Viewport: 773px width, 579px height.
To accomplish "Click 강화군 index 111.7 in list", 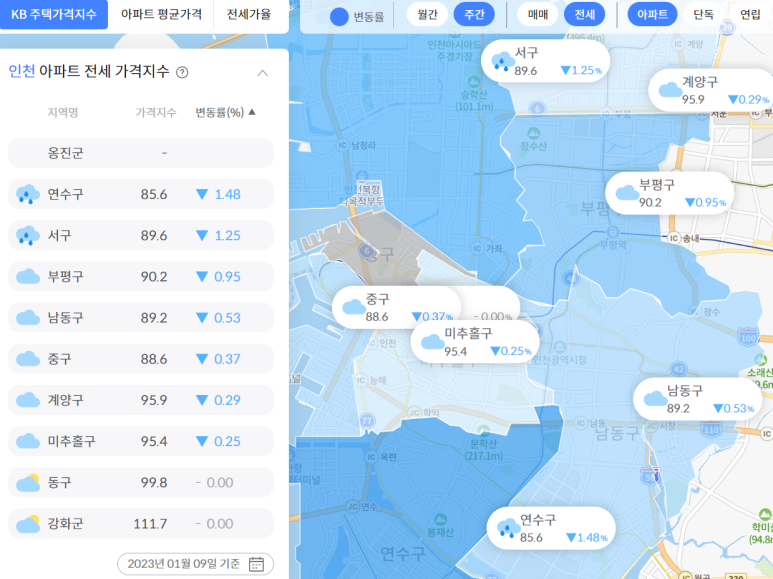I will click(150, 524).
